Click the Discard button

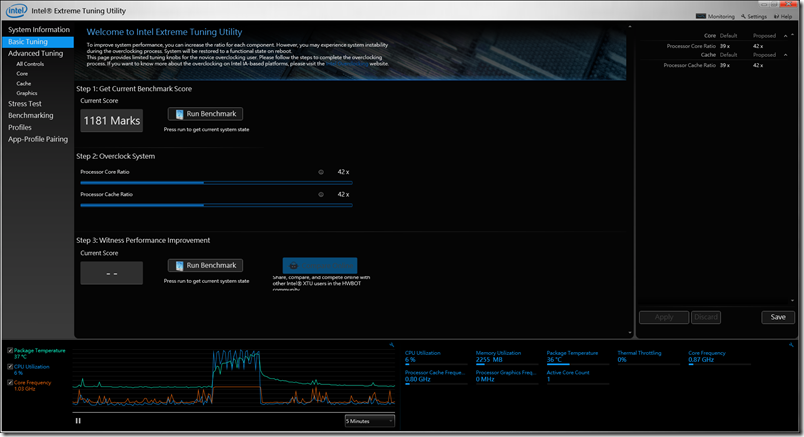coord(706,317)
